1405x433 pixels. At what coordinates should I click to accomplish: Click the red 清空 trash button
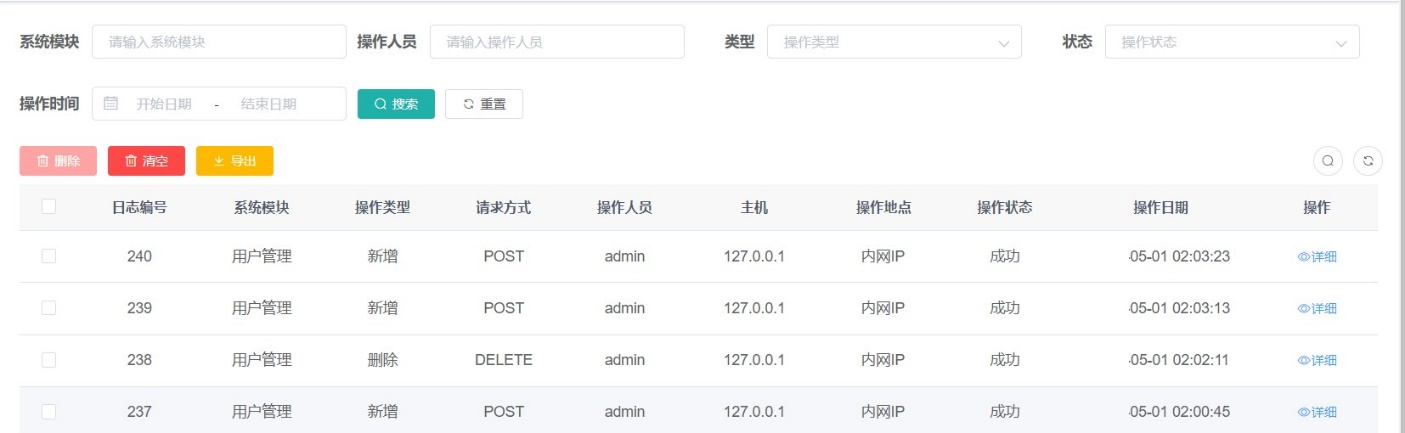pos(146,161)
